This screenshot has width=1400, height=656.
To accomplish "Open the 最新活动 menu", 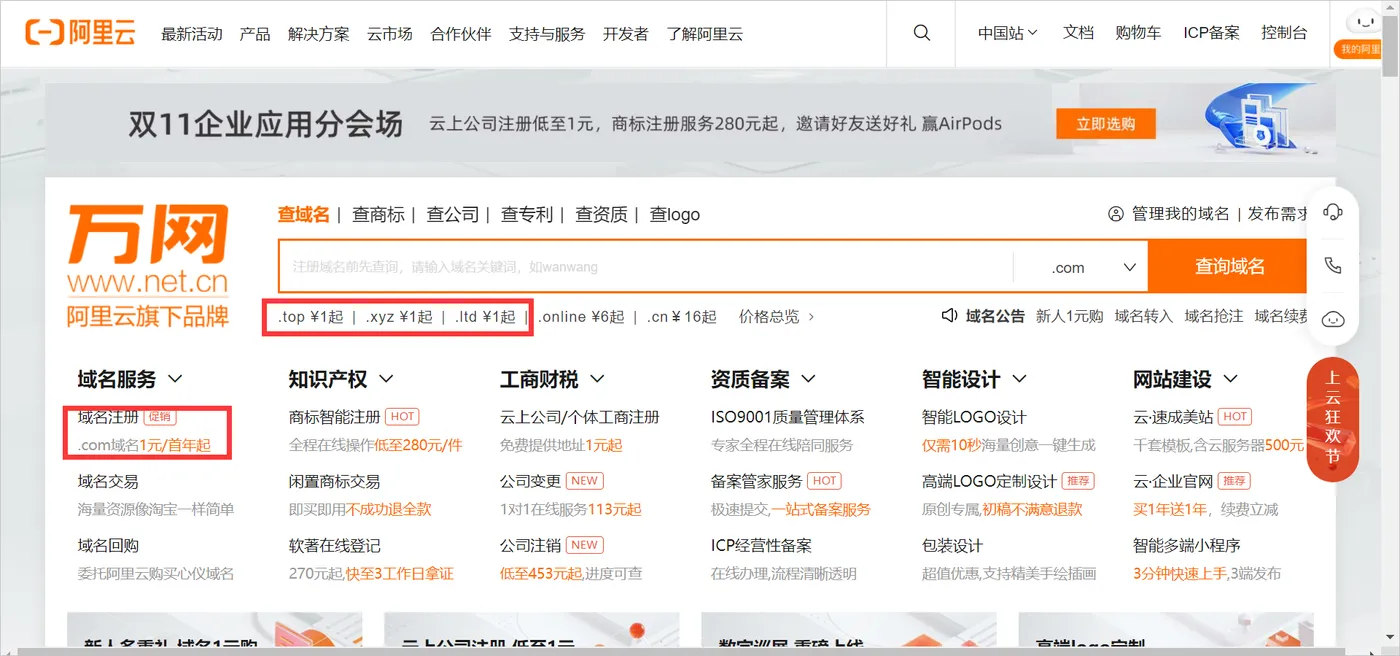I will [192, 33].
